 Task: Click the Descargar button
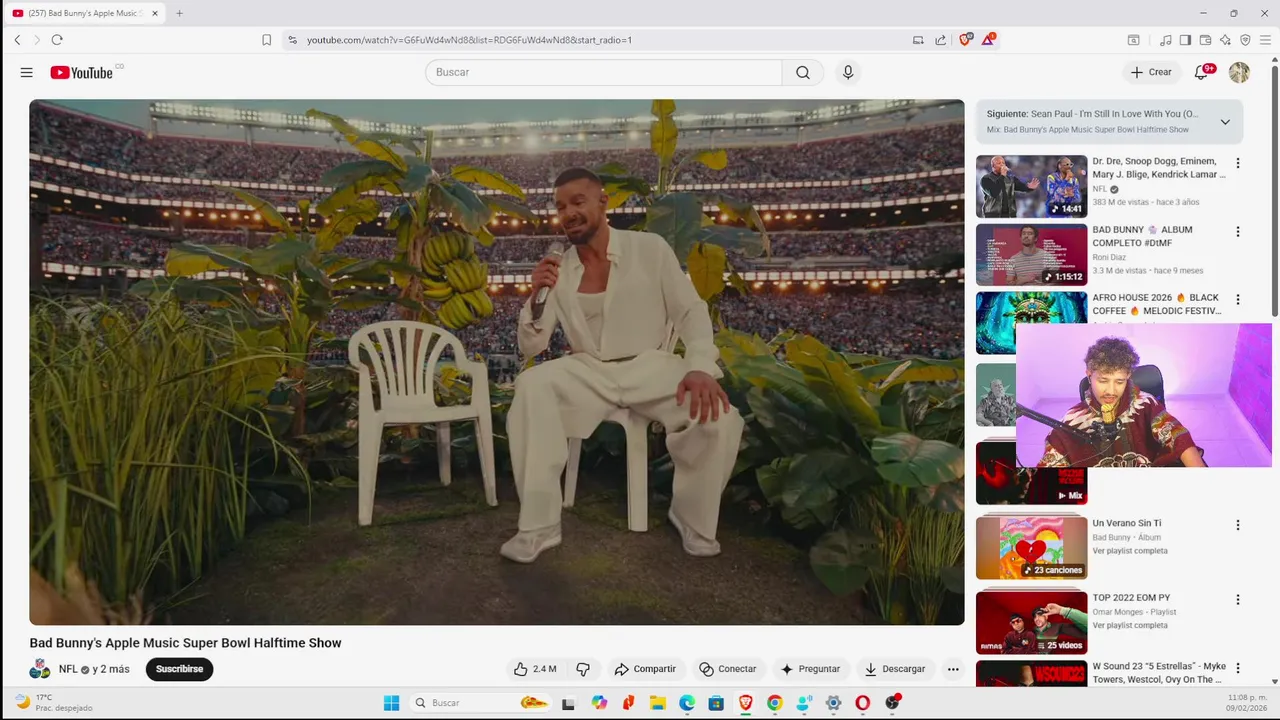pos(895,669)
